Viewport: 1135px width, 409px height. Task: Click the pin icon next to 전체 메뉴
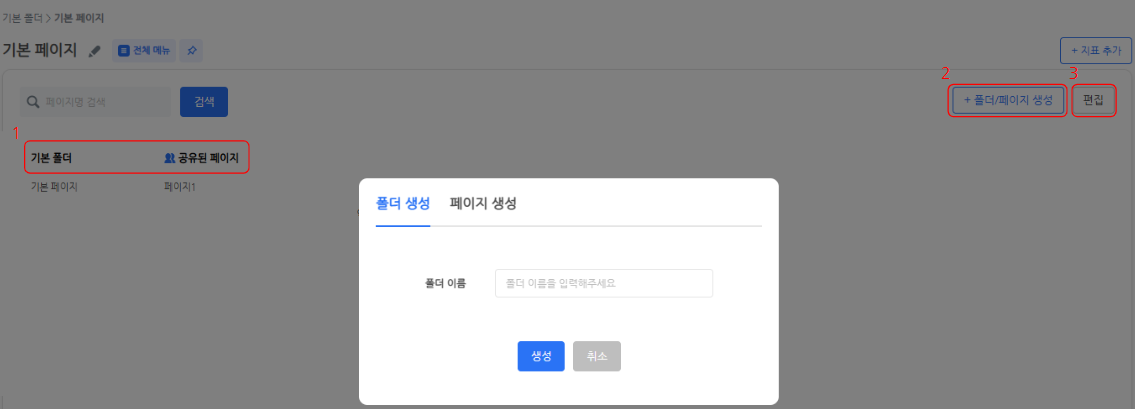pos(192,50)
